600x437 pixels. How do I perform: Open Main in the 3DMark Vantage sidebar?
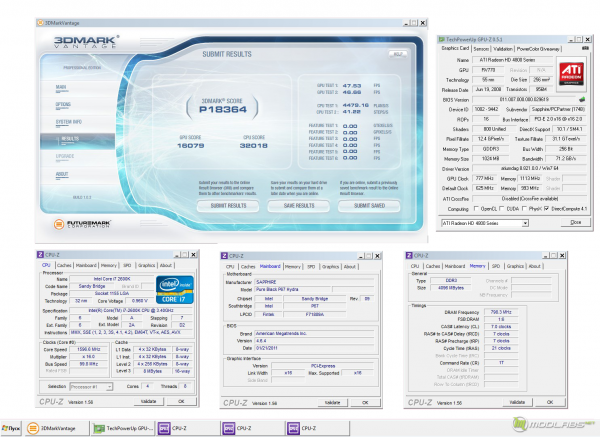[61, 88]
